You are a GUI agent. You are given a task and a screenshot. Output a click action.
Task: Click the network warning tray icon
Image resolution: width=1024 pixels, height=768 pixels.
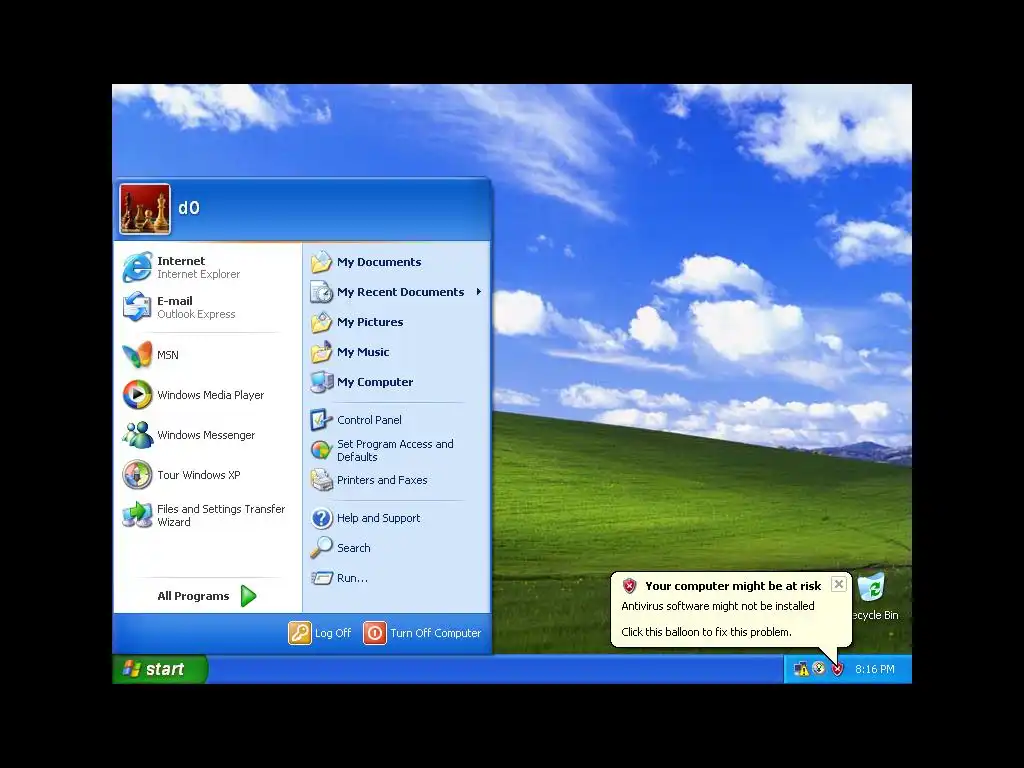click(801, 669)
